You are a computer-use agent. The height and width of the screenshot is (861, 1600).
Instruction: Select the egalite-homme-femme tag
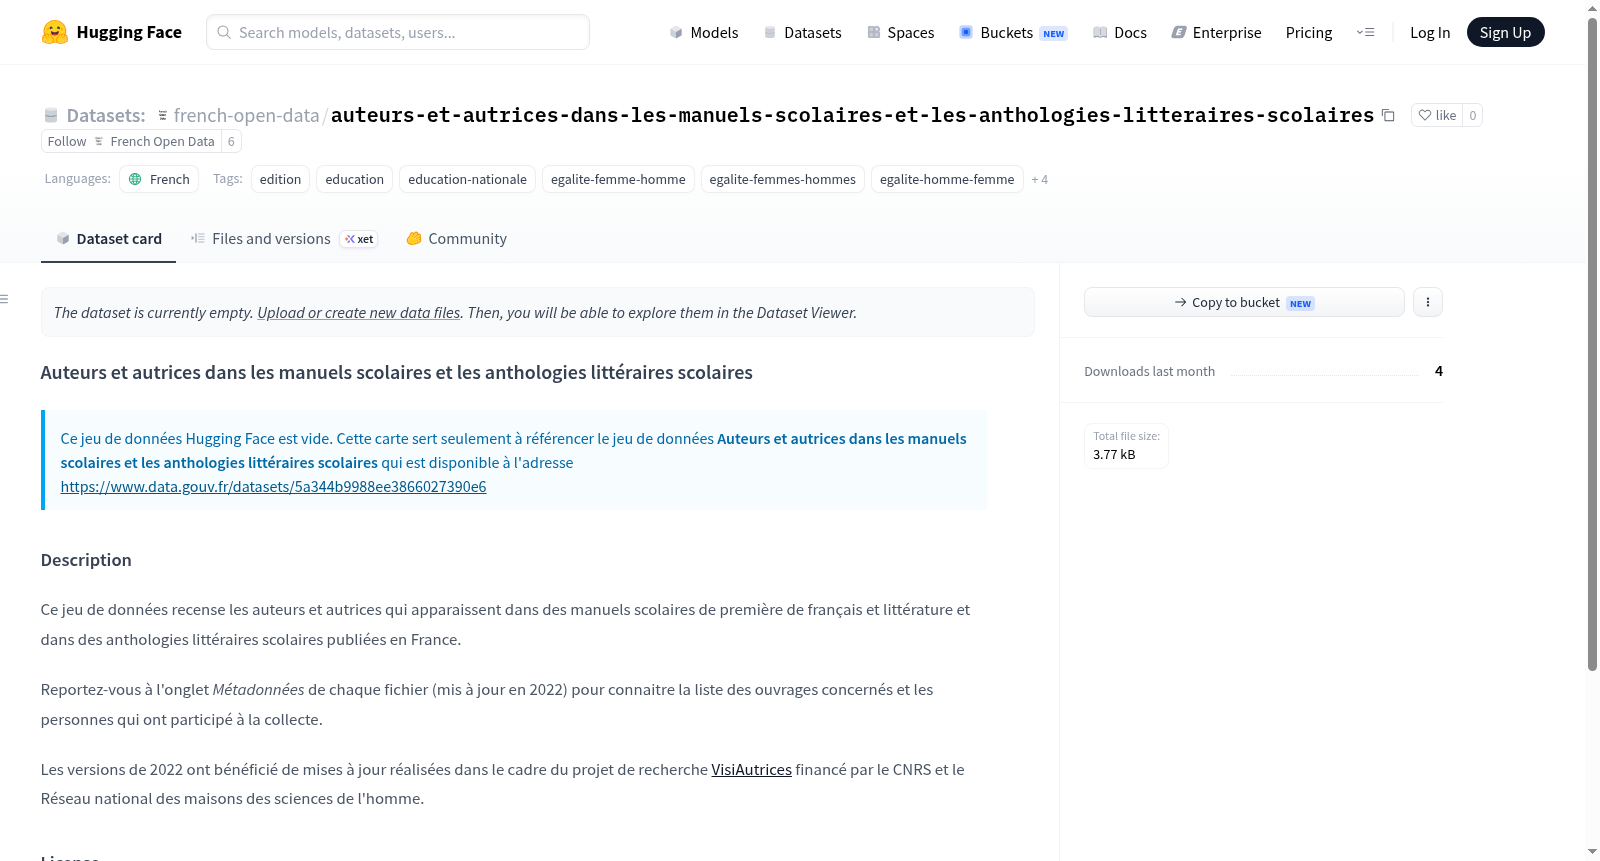pyautogui.click(x=947, y=179)
